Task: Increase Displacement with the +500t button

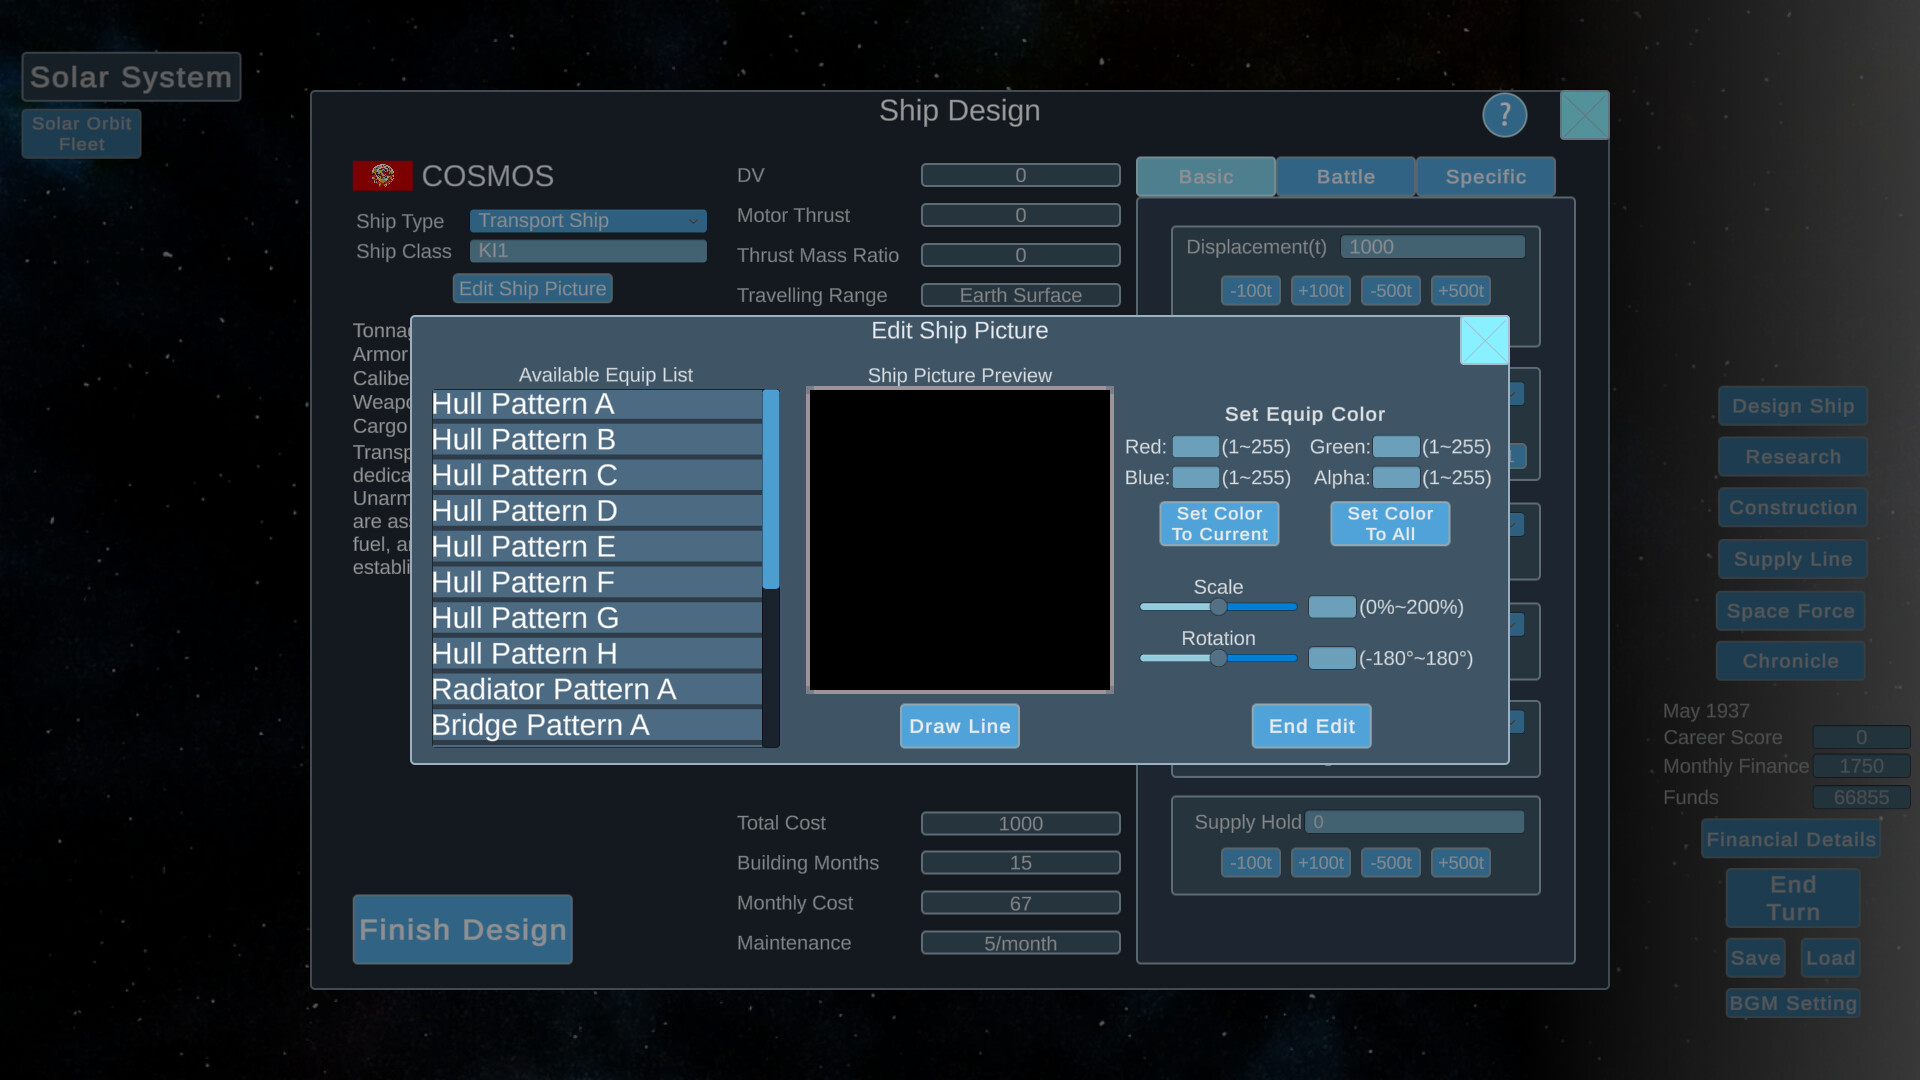Action: tap(1460, 290)
